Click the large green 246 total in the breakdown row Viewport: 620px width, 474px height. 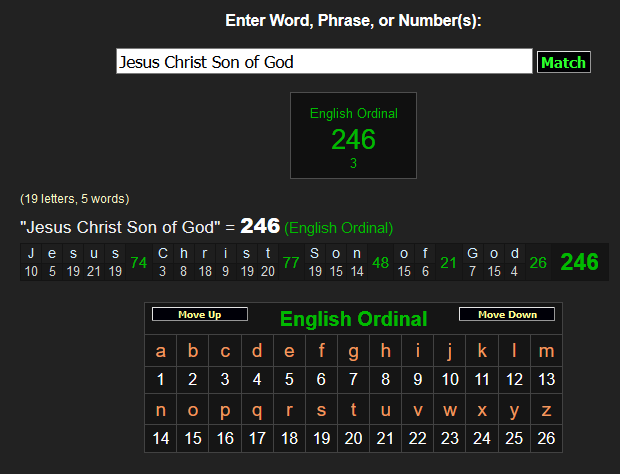click(579, 263)
